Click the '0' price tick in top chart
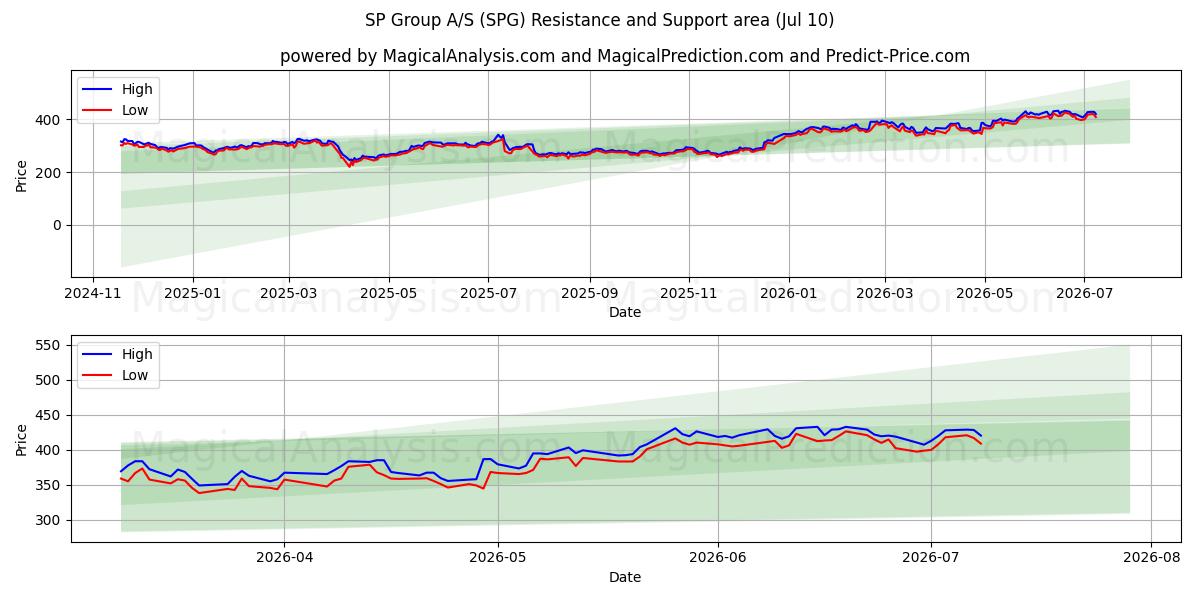 tap(59, 226)
